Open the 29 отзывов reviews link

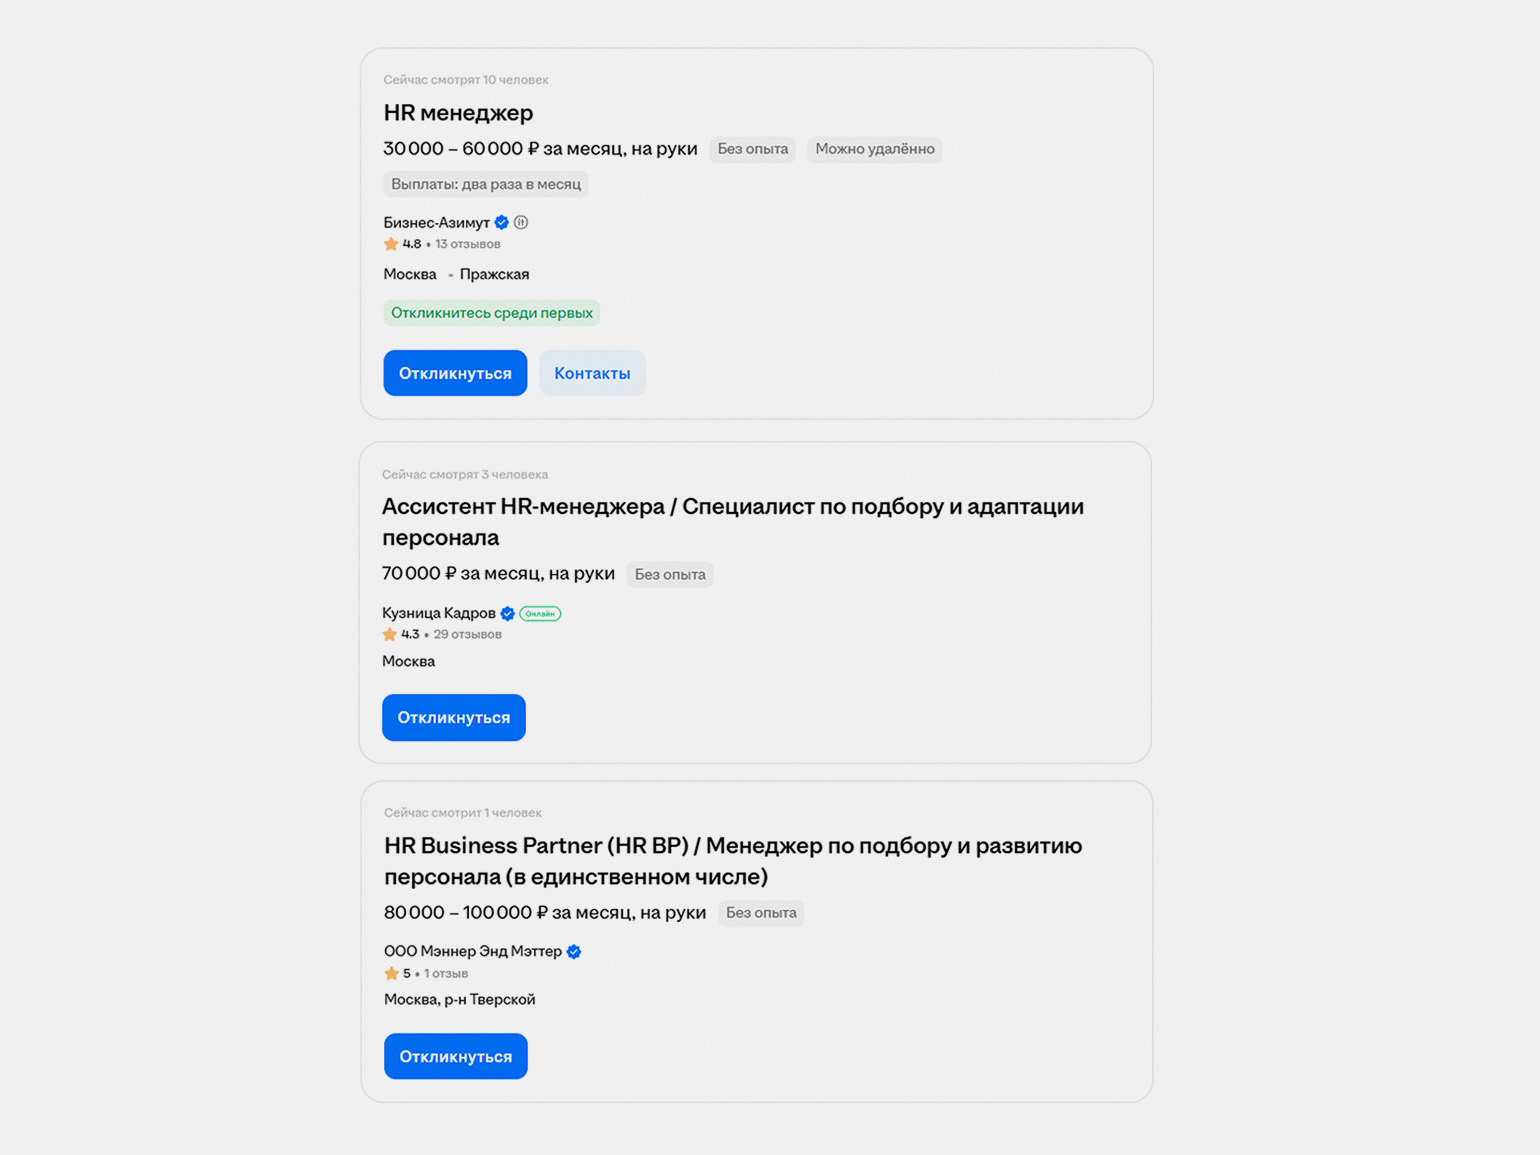click(x=468, y=634)
